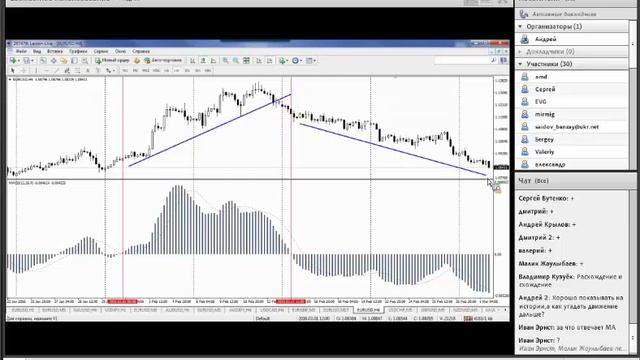Open the Справка menu
The image size is (640, 360).
[x=141, y=51]
